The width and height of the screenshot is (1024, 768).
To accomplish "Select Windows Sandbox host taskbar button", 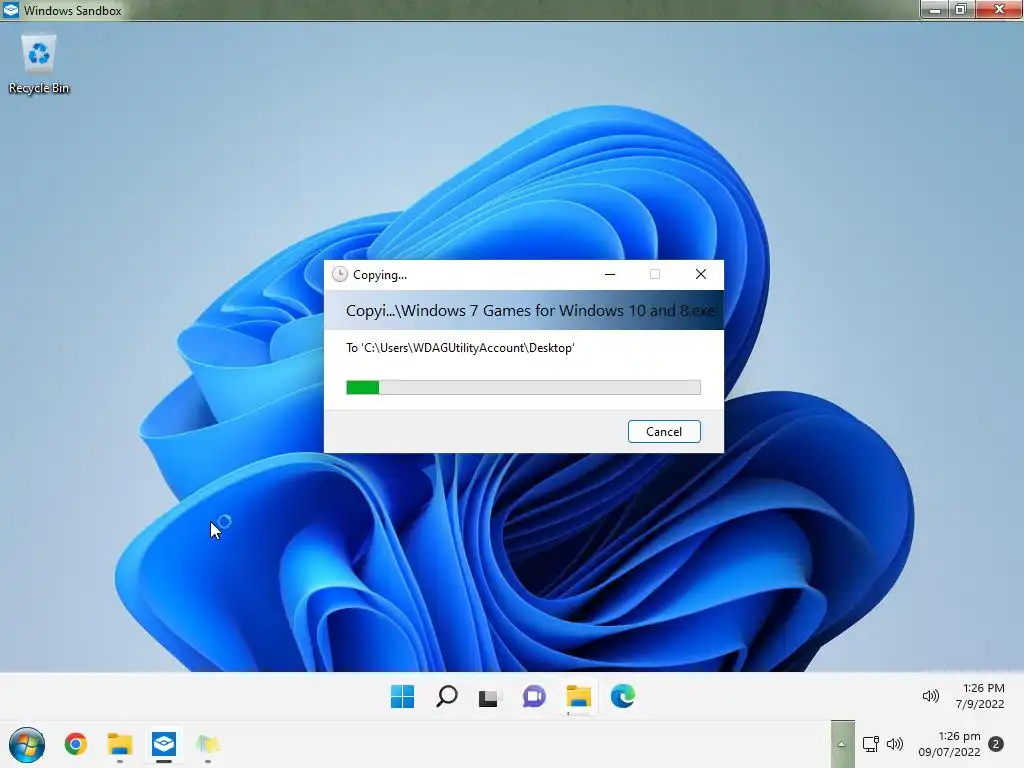I will [164, 744].
